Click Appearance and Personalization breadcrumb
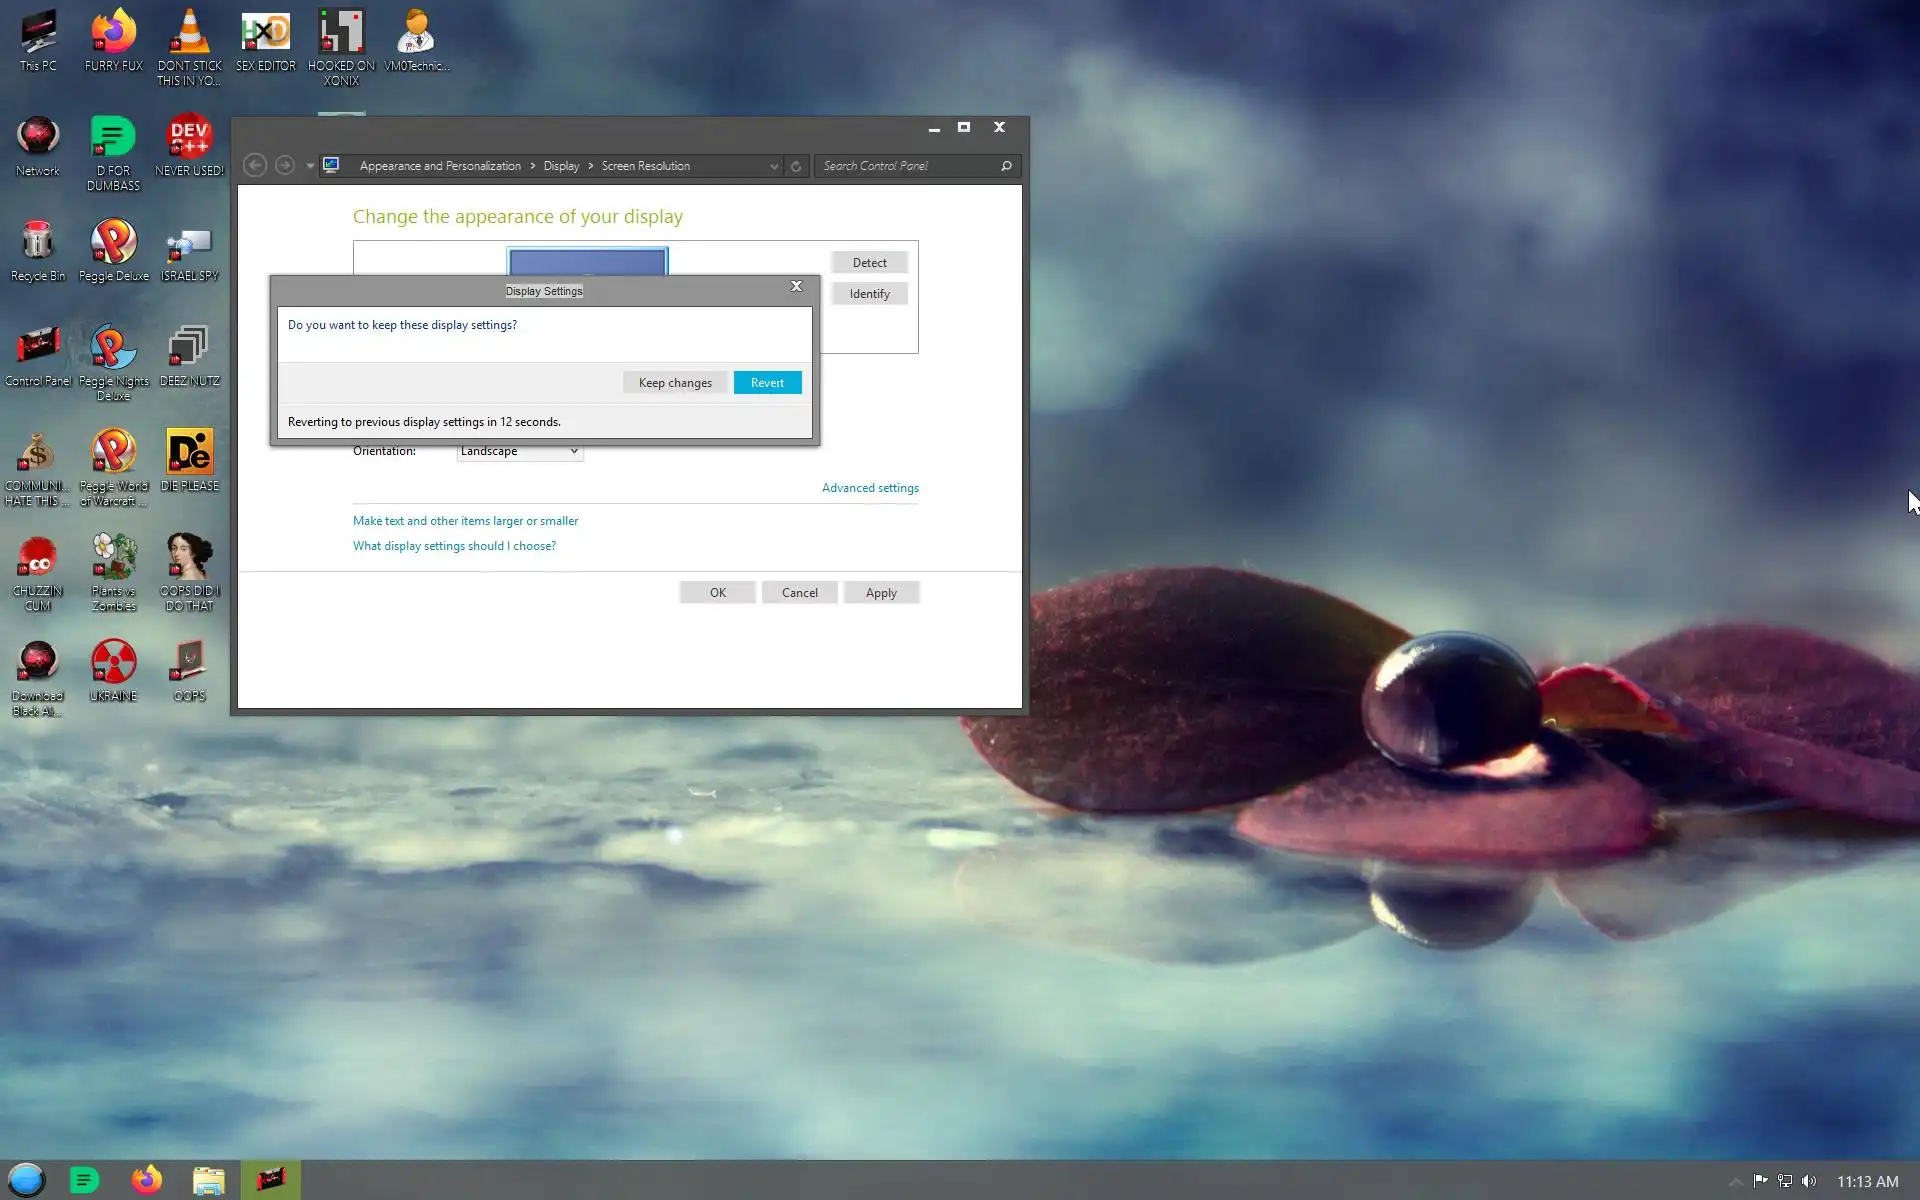 (x=440, y=166)
